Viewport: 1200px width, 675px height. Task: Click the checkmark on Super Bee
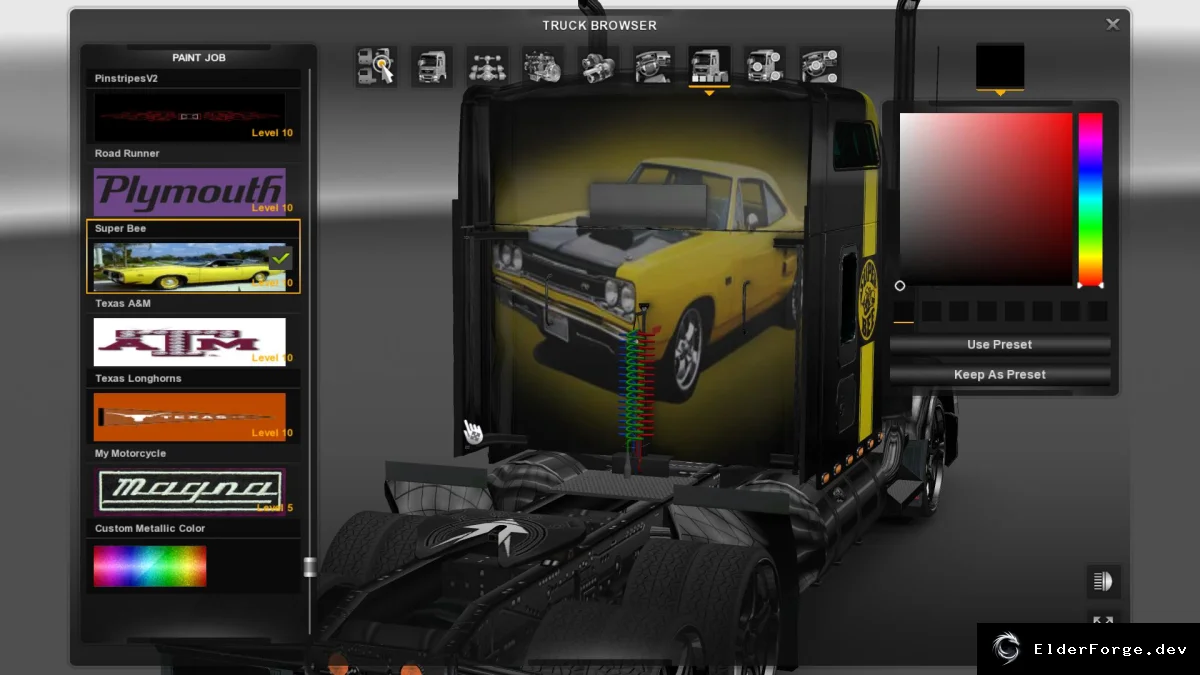click(x=281, y=259)
